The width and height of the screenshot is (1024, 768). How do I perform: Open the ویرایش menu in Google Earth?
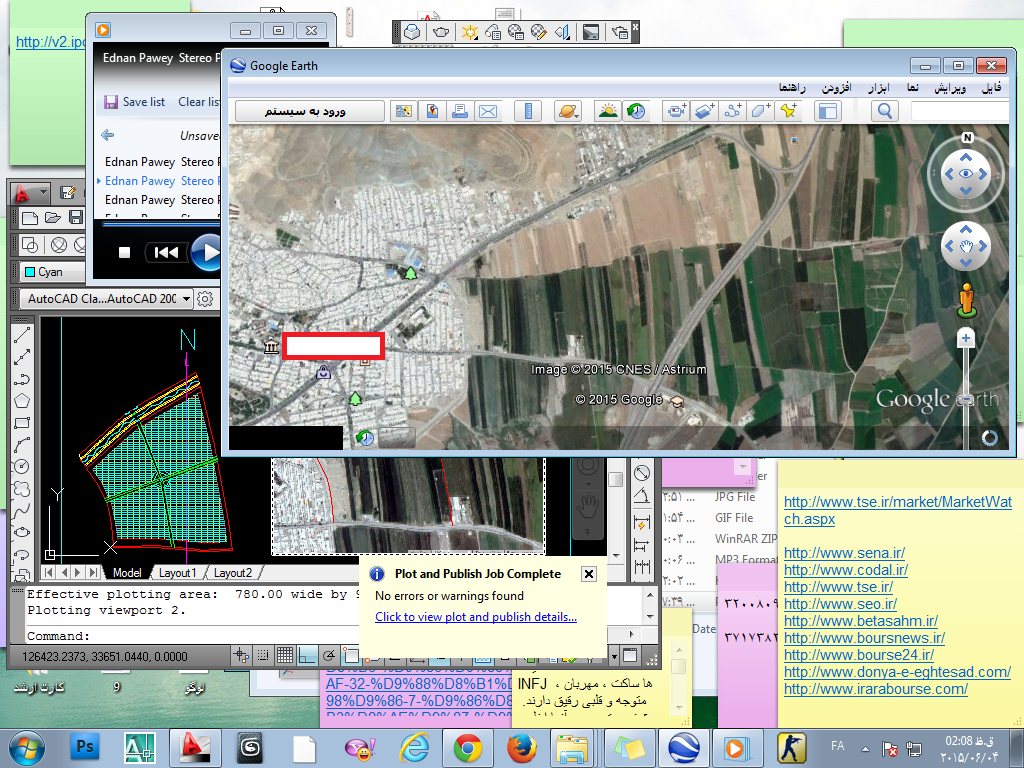coord(950,88)
